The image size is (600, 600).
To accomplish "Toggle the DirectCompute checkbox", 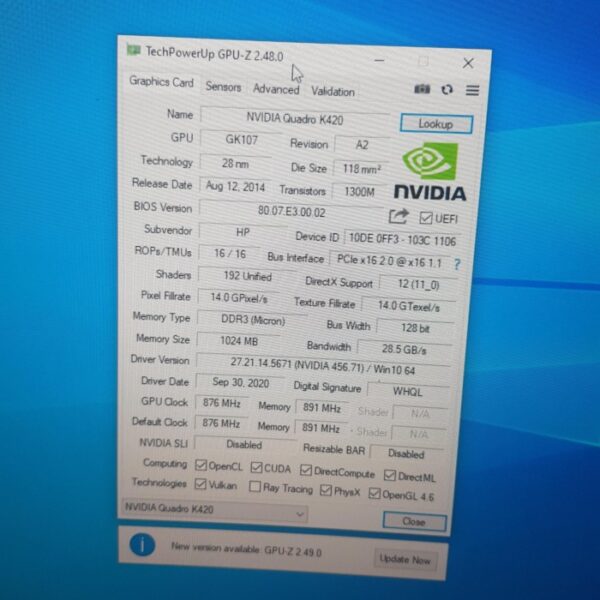I will 306,470.
